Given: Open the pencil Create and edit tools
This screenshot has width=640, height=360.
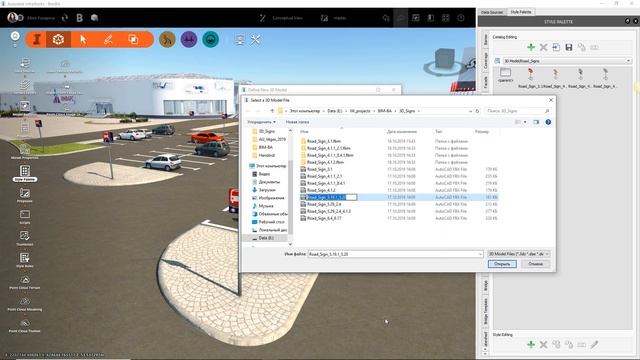Looking at the screenshot, I should (108, 40).
